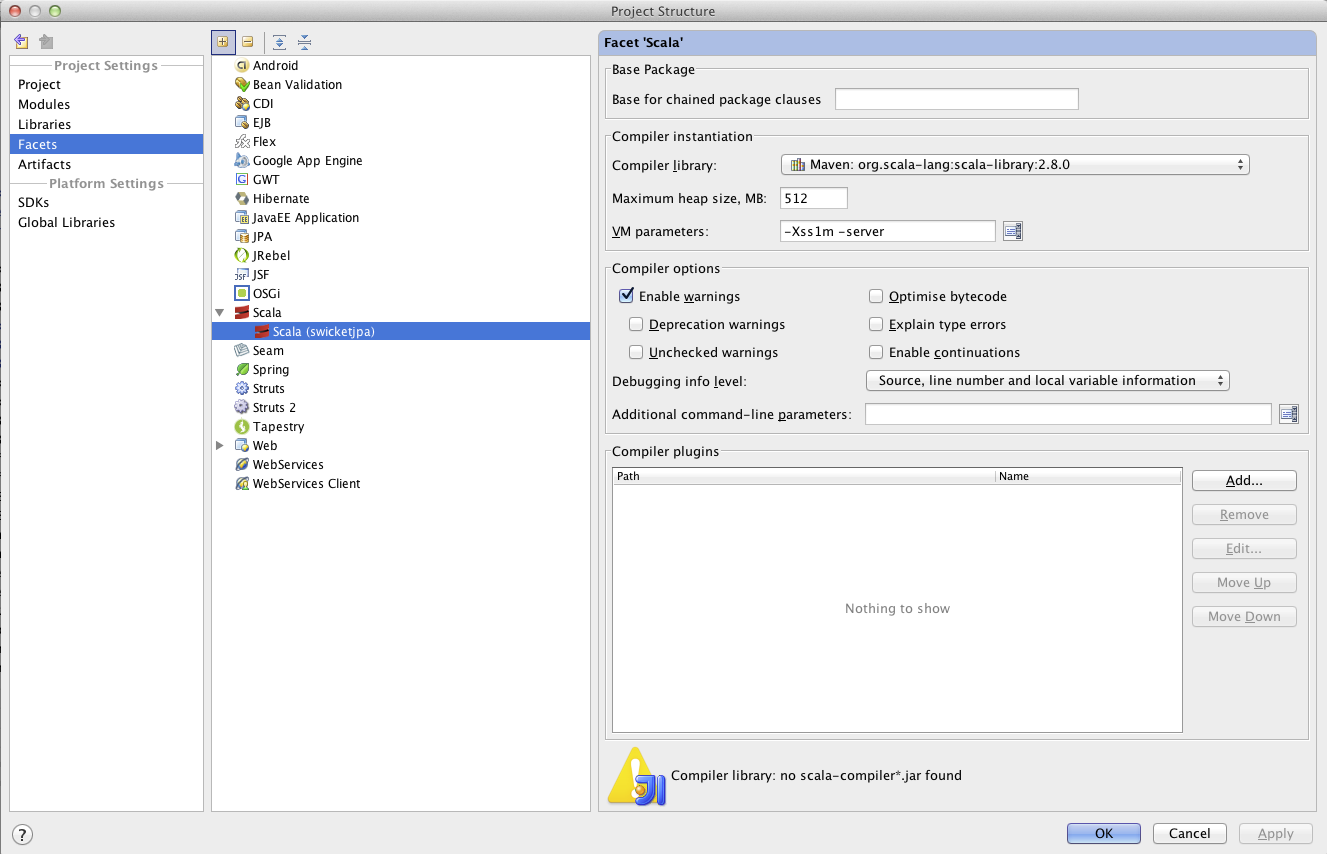
Task: Enable Explain type errors checkbox
Action: pyautogui.click(x=876, y=324)
